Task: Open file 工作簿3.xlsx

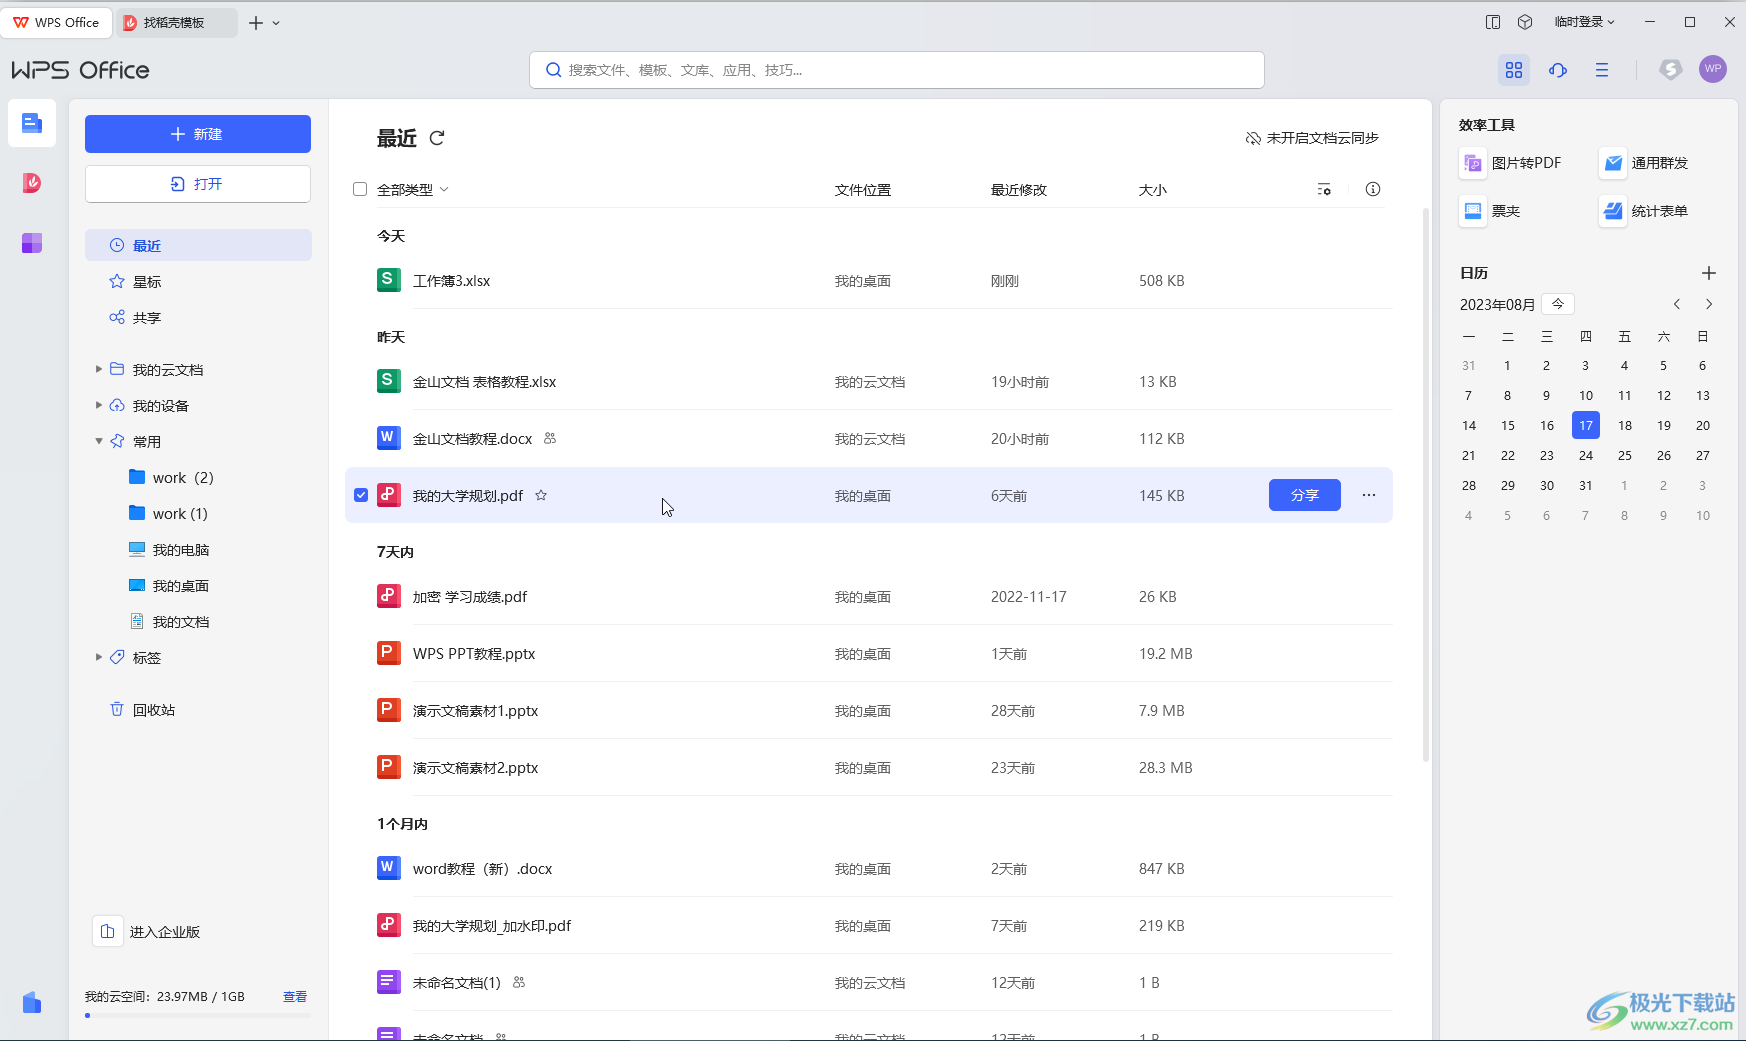Action: tap(869, 281)
